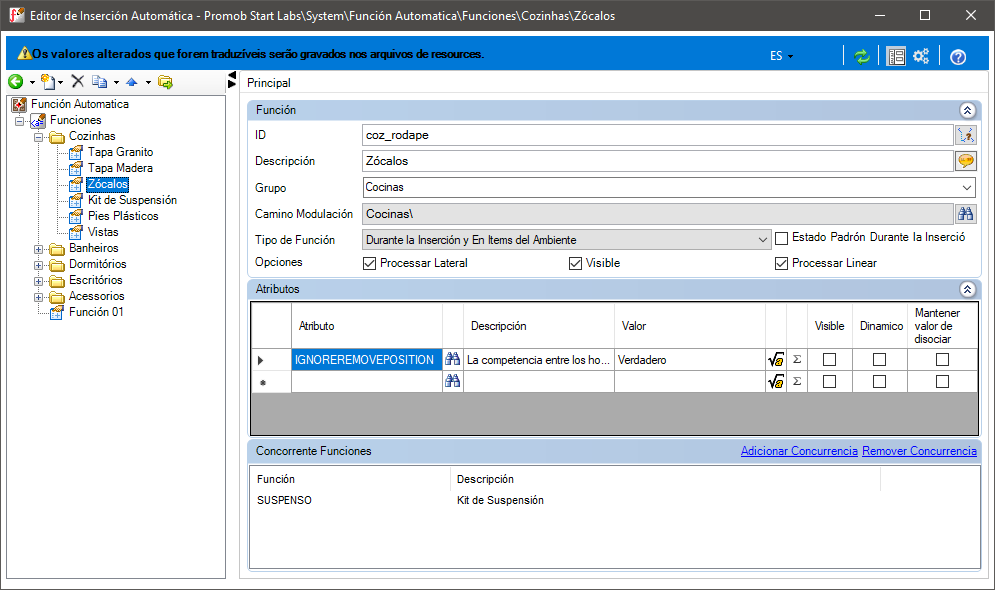Click the delete X icon in tree toolbar
This screenshot has height=601, width=995.
77,81
